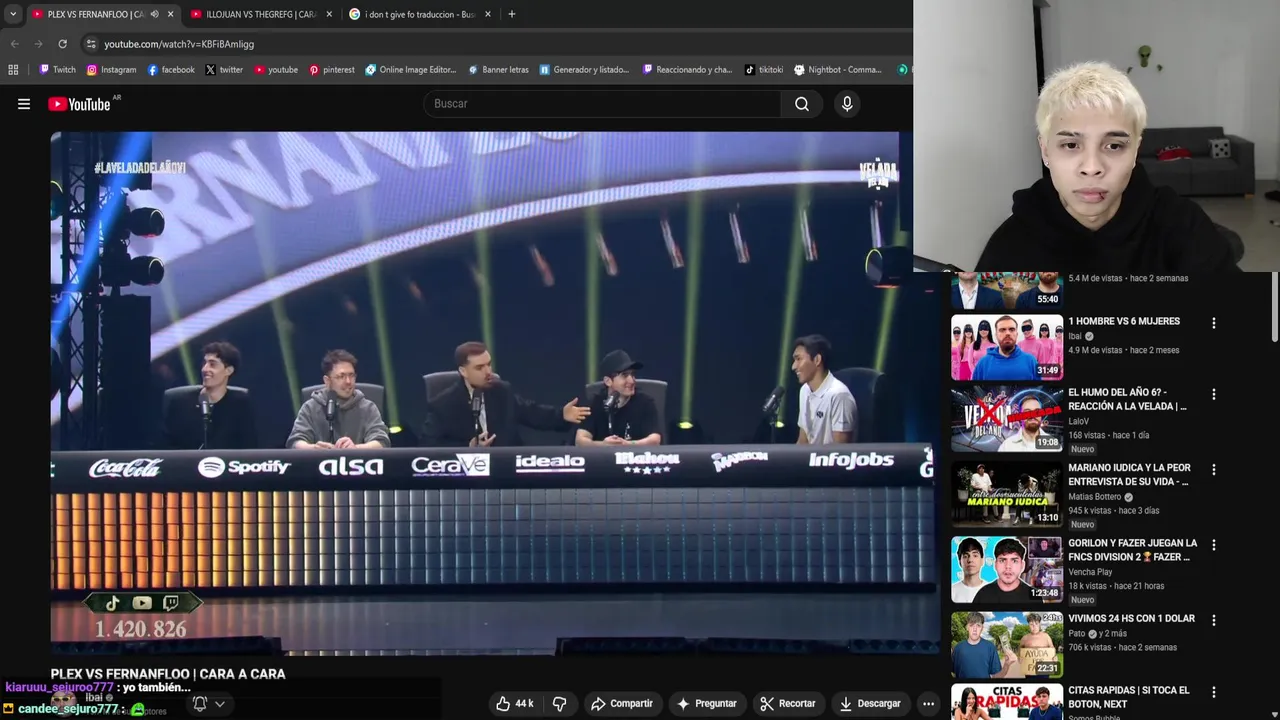Open the 55:40 duration video thumbnail

(x=1007, y=290)
